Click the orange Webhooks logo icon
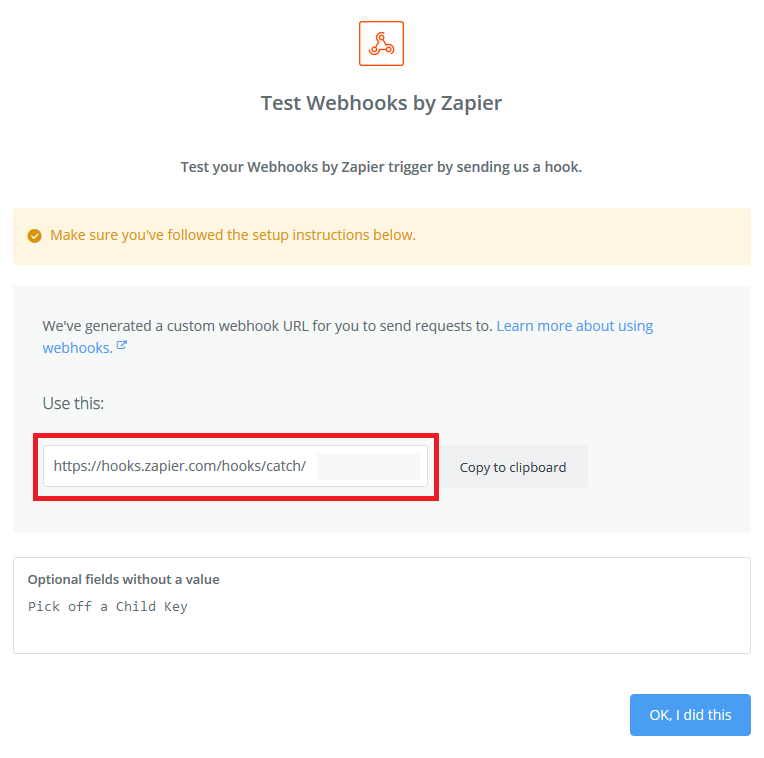The height and width of the screenshot is (758, 764). tap(381, 43)
